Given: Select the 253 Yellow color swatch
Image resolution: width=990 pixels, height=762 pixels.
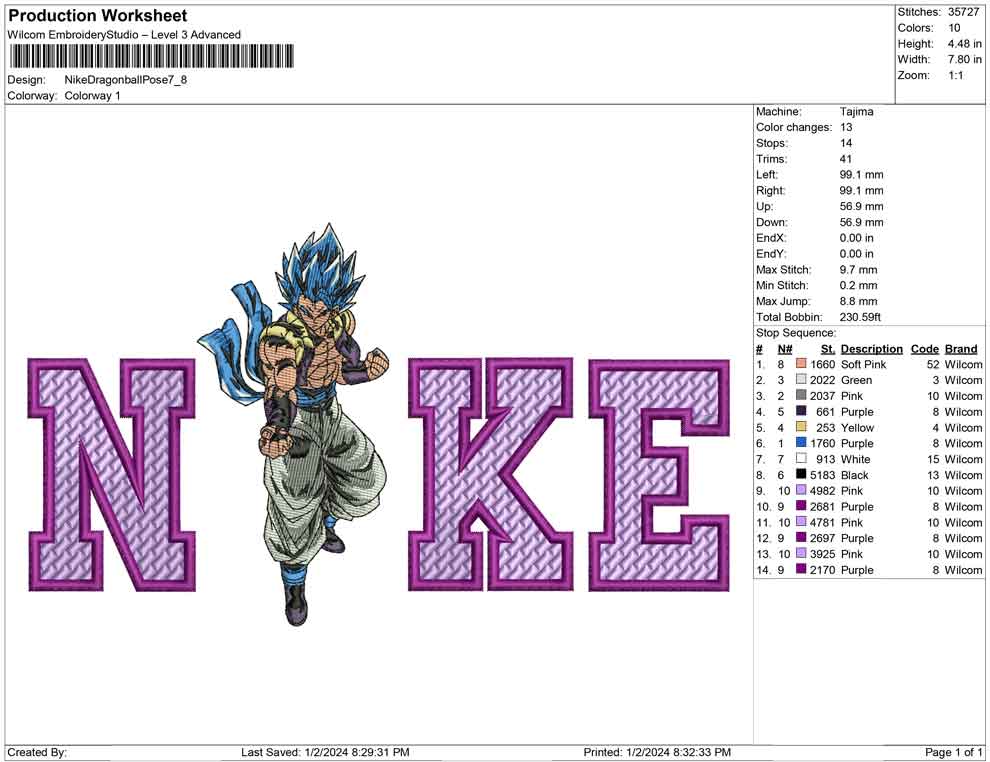Looking at the screenshot, I should pyautogui.click(x=801, y=427).
